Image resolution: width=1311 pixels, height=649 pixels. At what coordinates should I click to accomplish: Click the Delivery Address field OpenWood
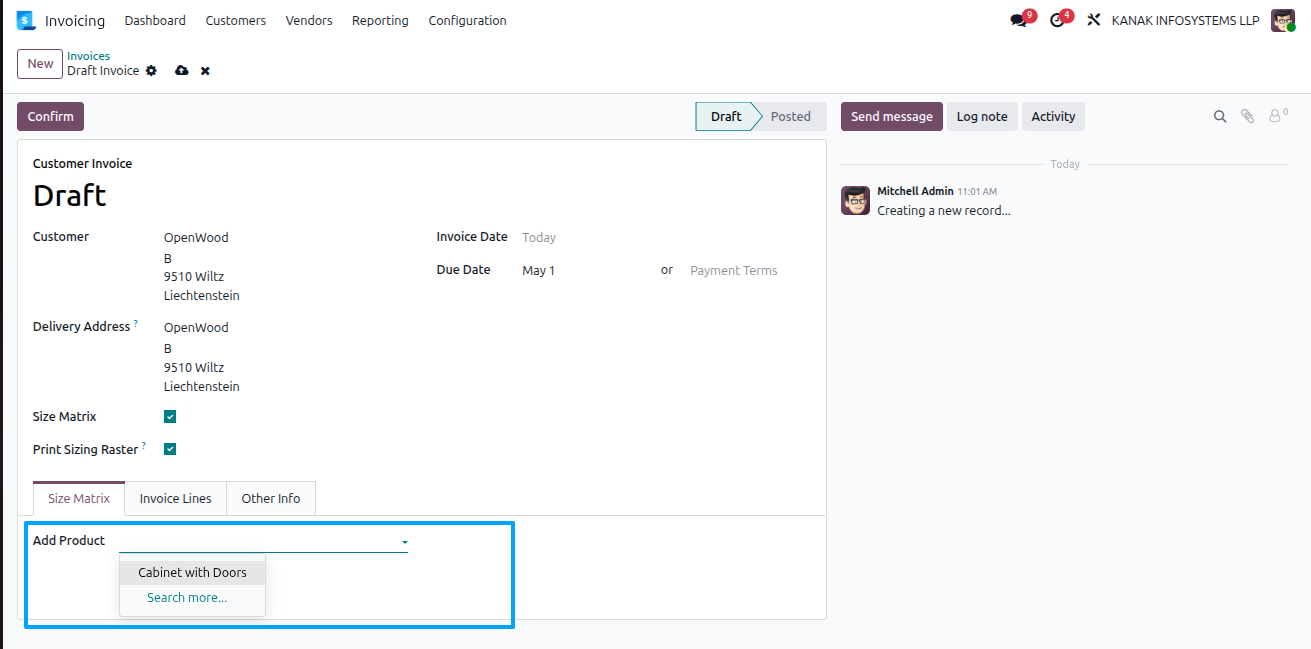pos(196,328)
